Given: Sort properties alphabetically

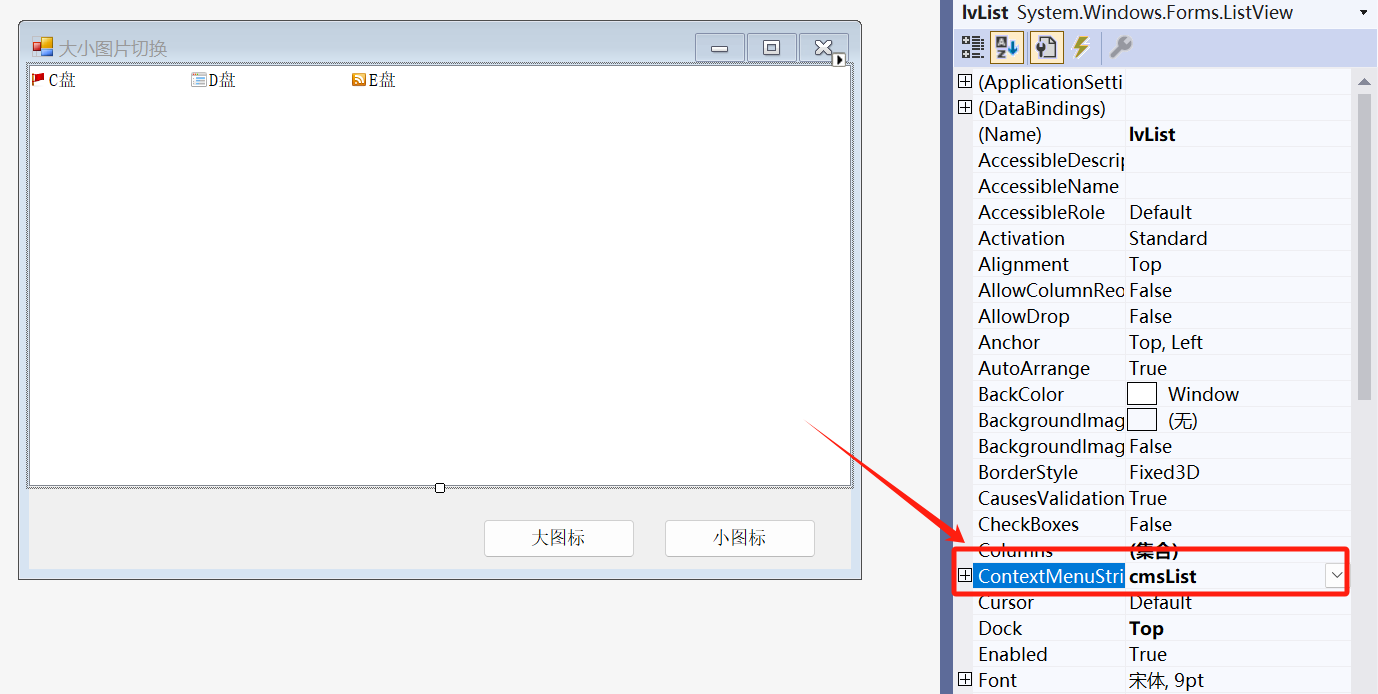Looking at the screenshot, I should click(x=1007, y=47).
